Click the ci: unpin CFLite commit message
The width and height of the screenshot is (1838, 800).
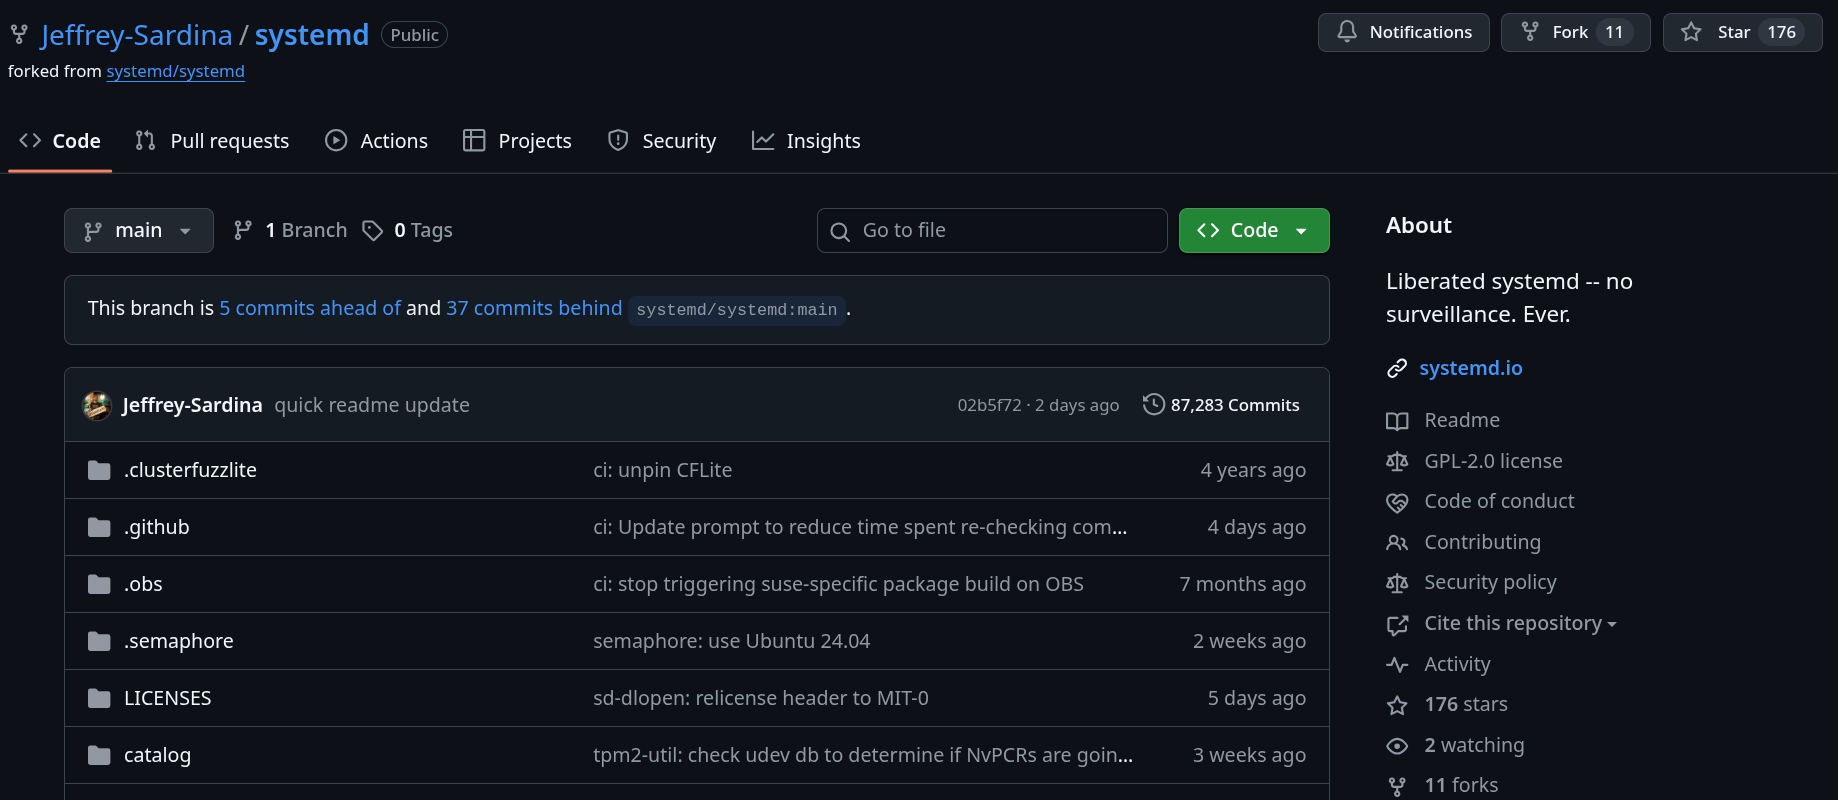[x=663, y=470]
